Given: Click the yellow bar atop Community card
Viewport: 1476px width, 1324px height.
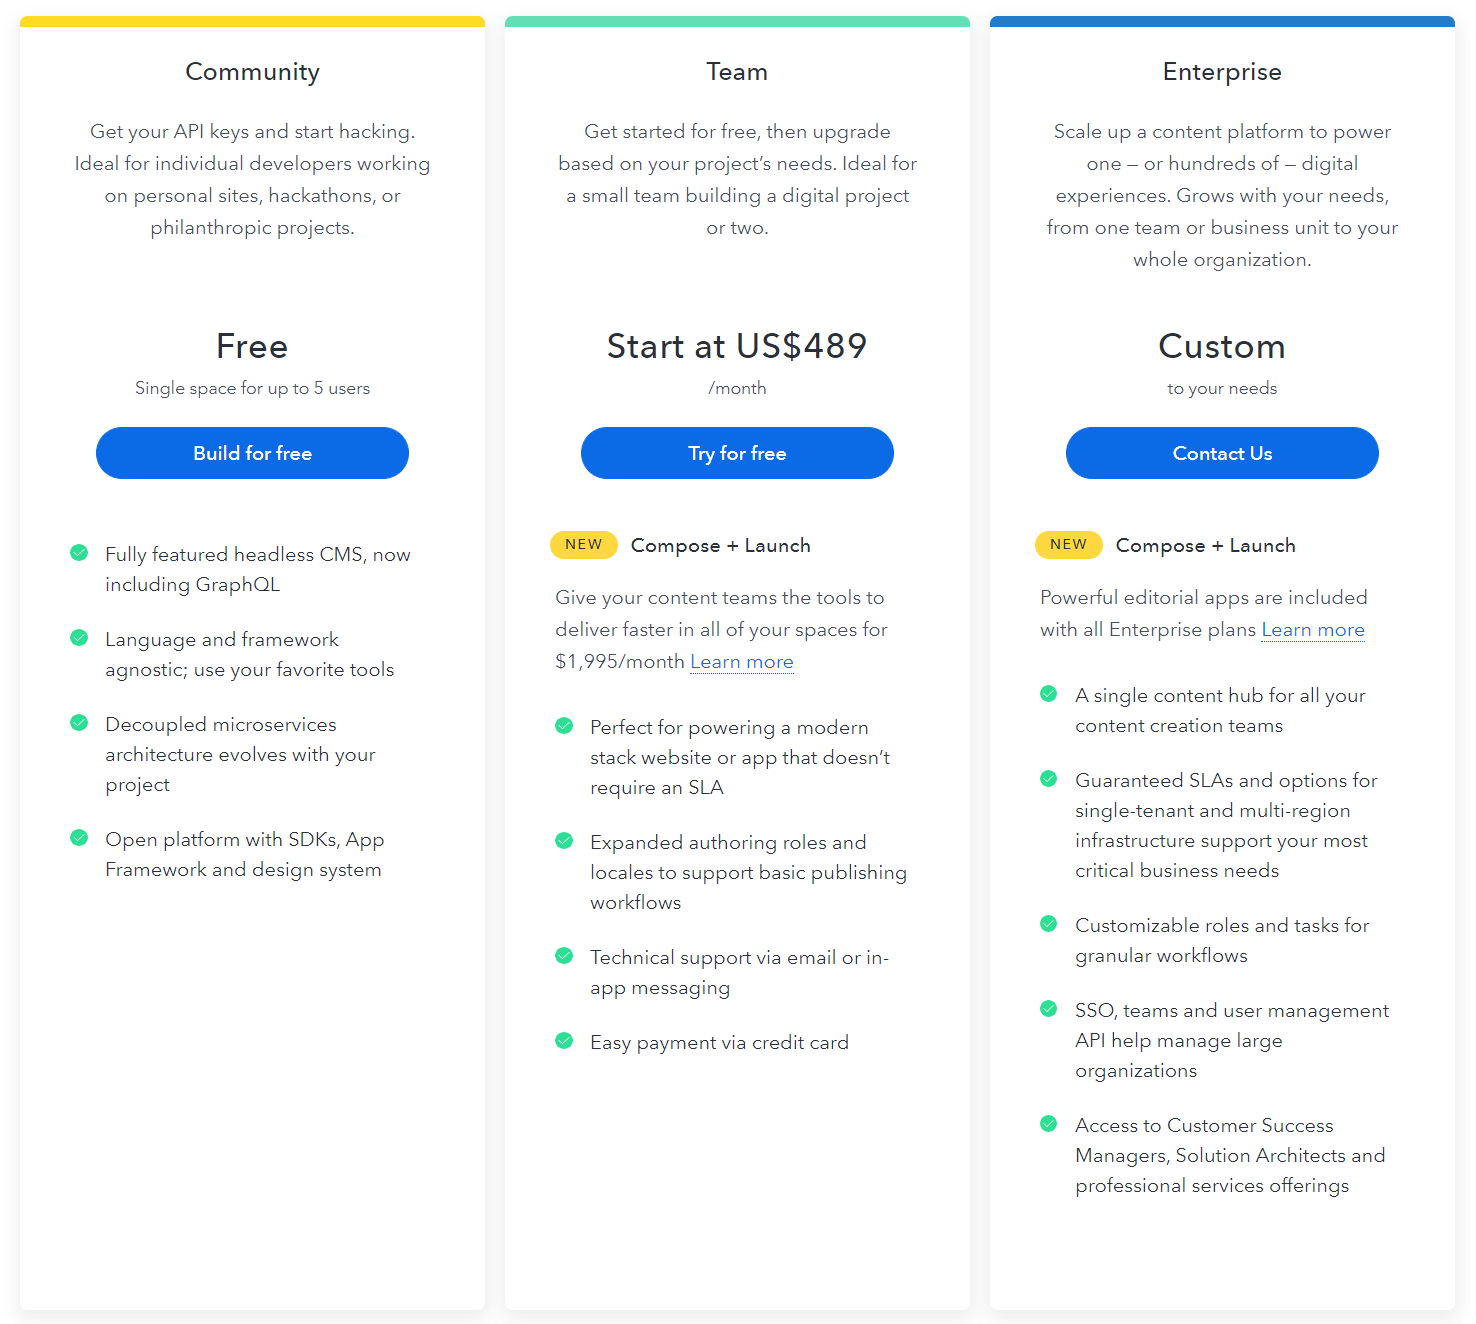Looking at the screenshot, I should [x=252, y=19].
